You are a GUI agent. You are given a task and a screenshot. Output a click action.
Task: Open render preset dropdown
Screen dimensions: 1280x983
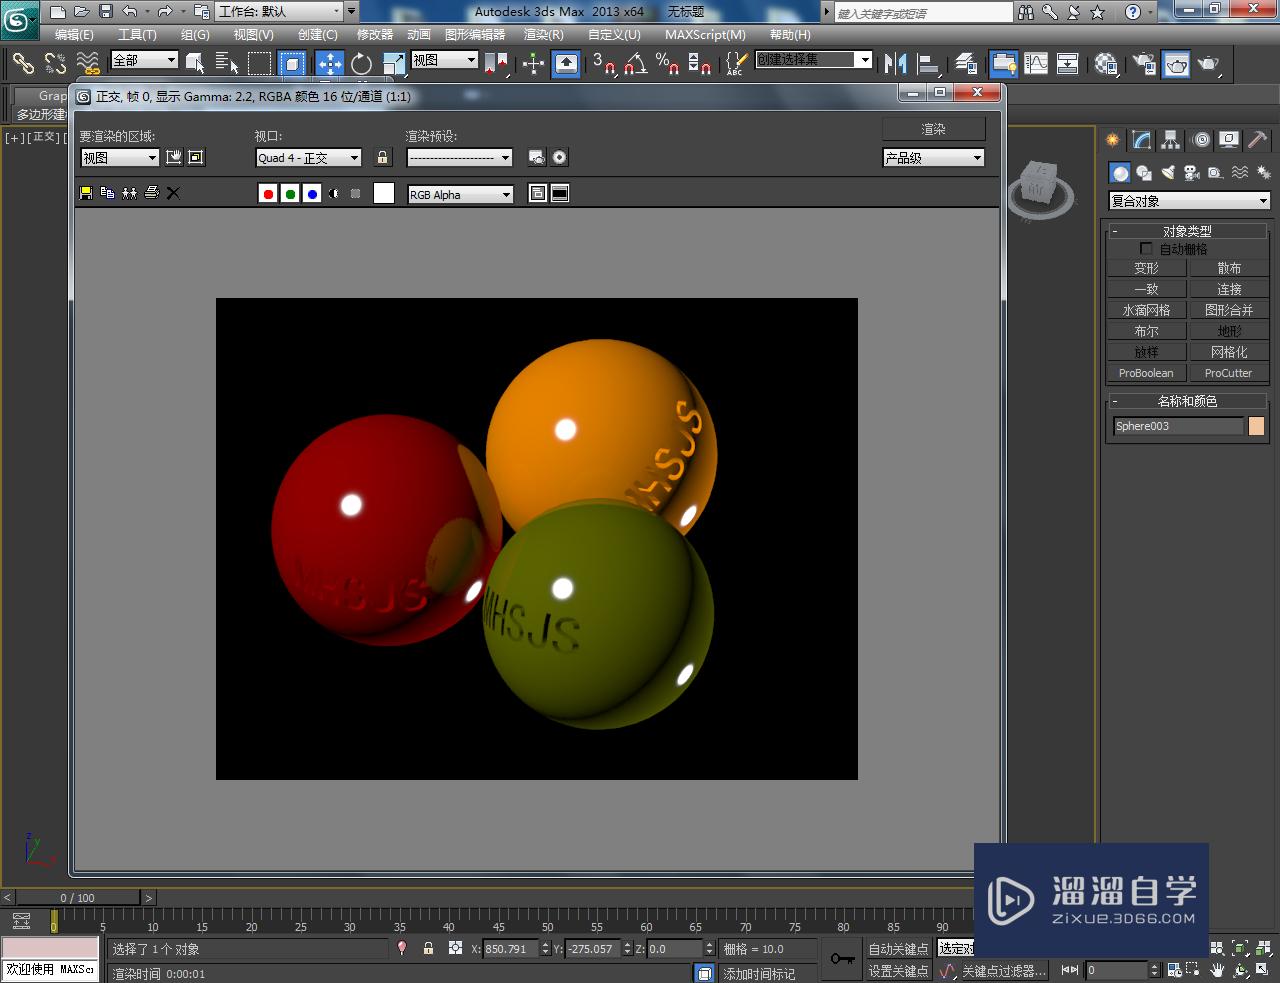tap(460, 157)
